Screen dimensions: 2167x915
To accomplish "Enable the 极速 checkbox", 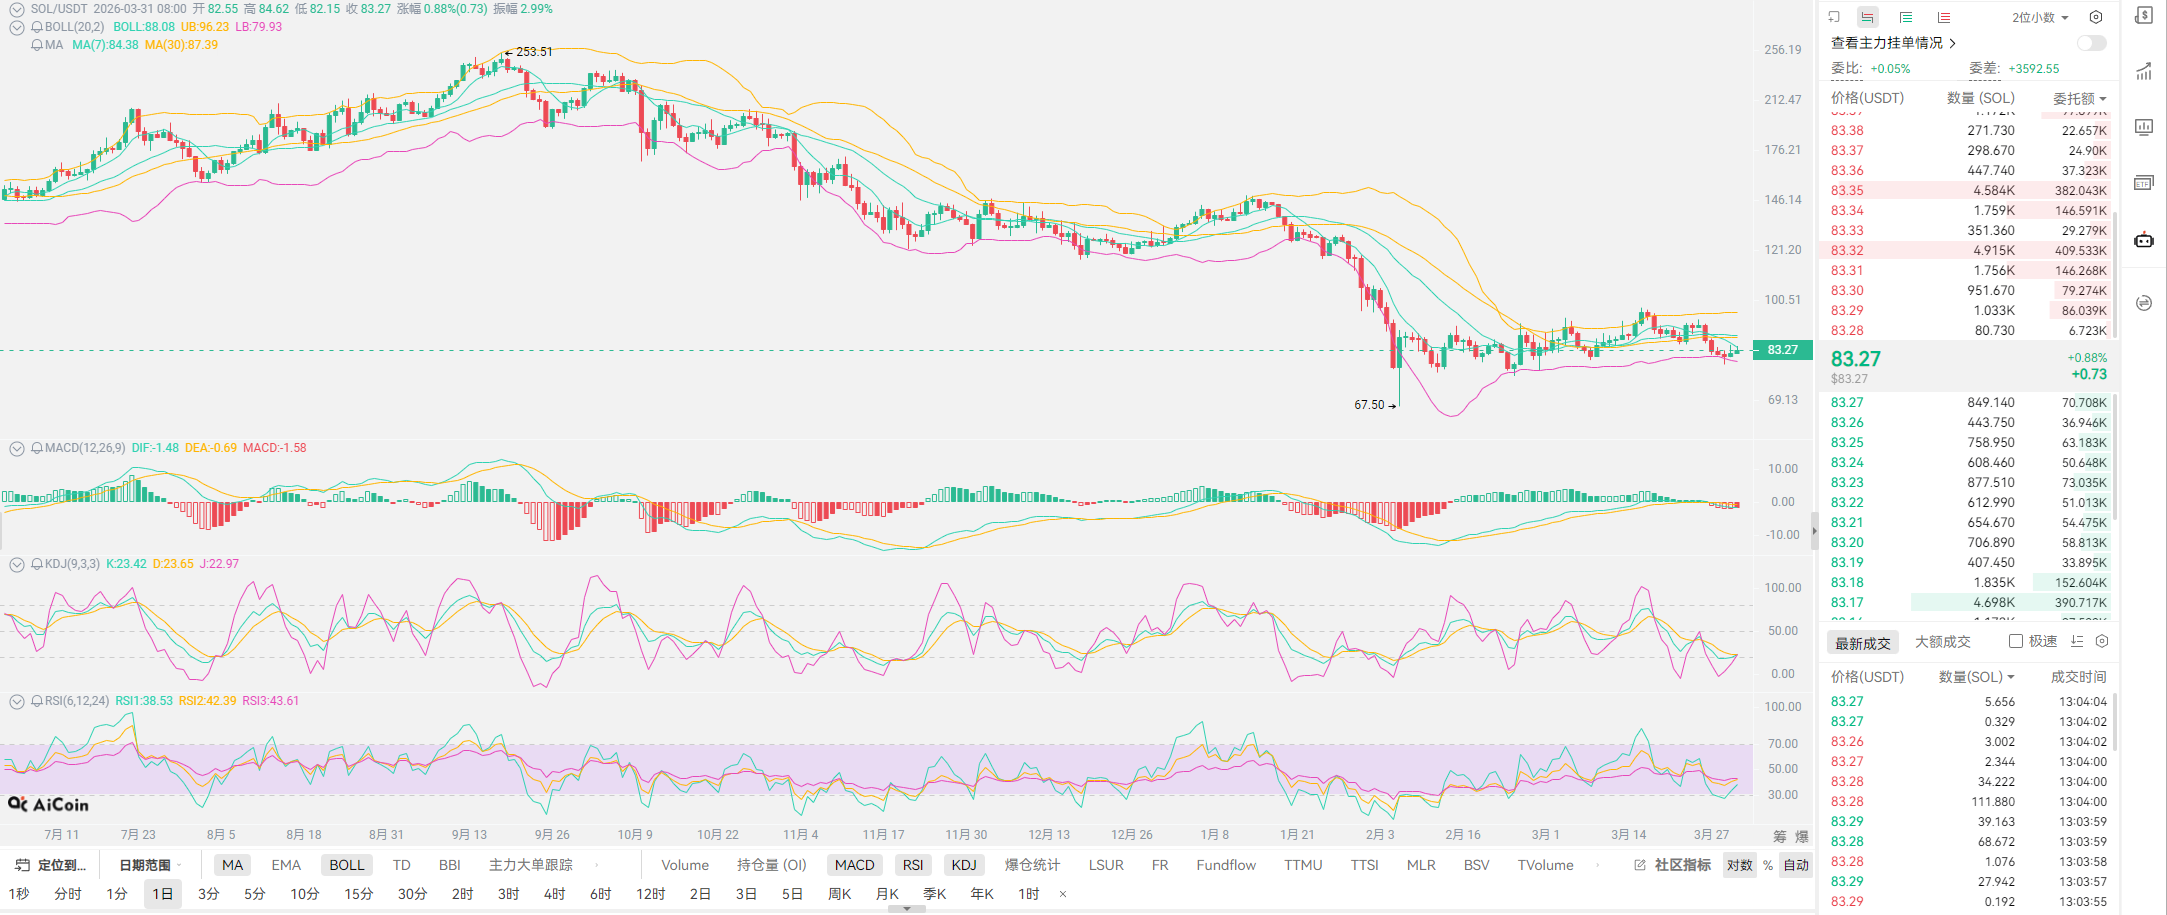I will [2016, 641].
